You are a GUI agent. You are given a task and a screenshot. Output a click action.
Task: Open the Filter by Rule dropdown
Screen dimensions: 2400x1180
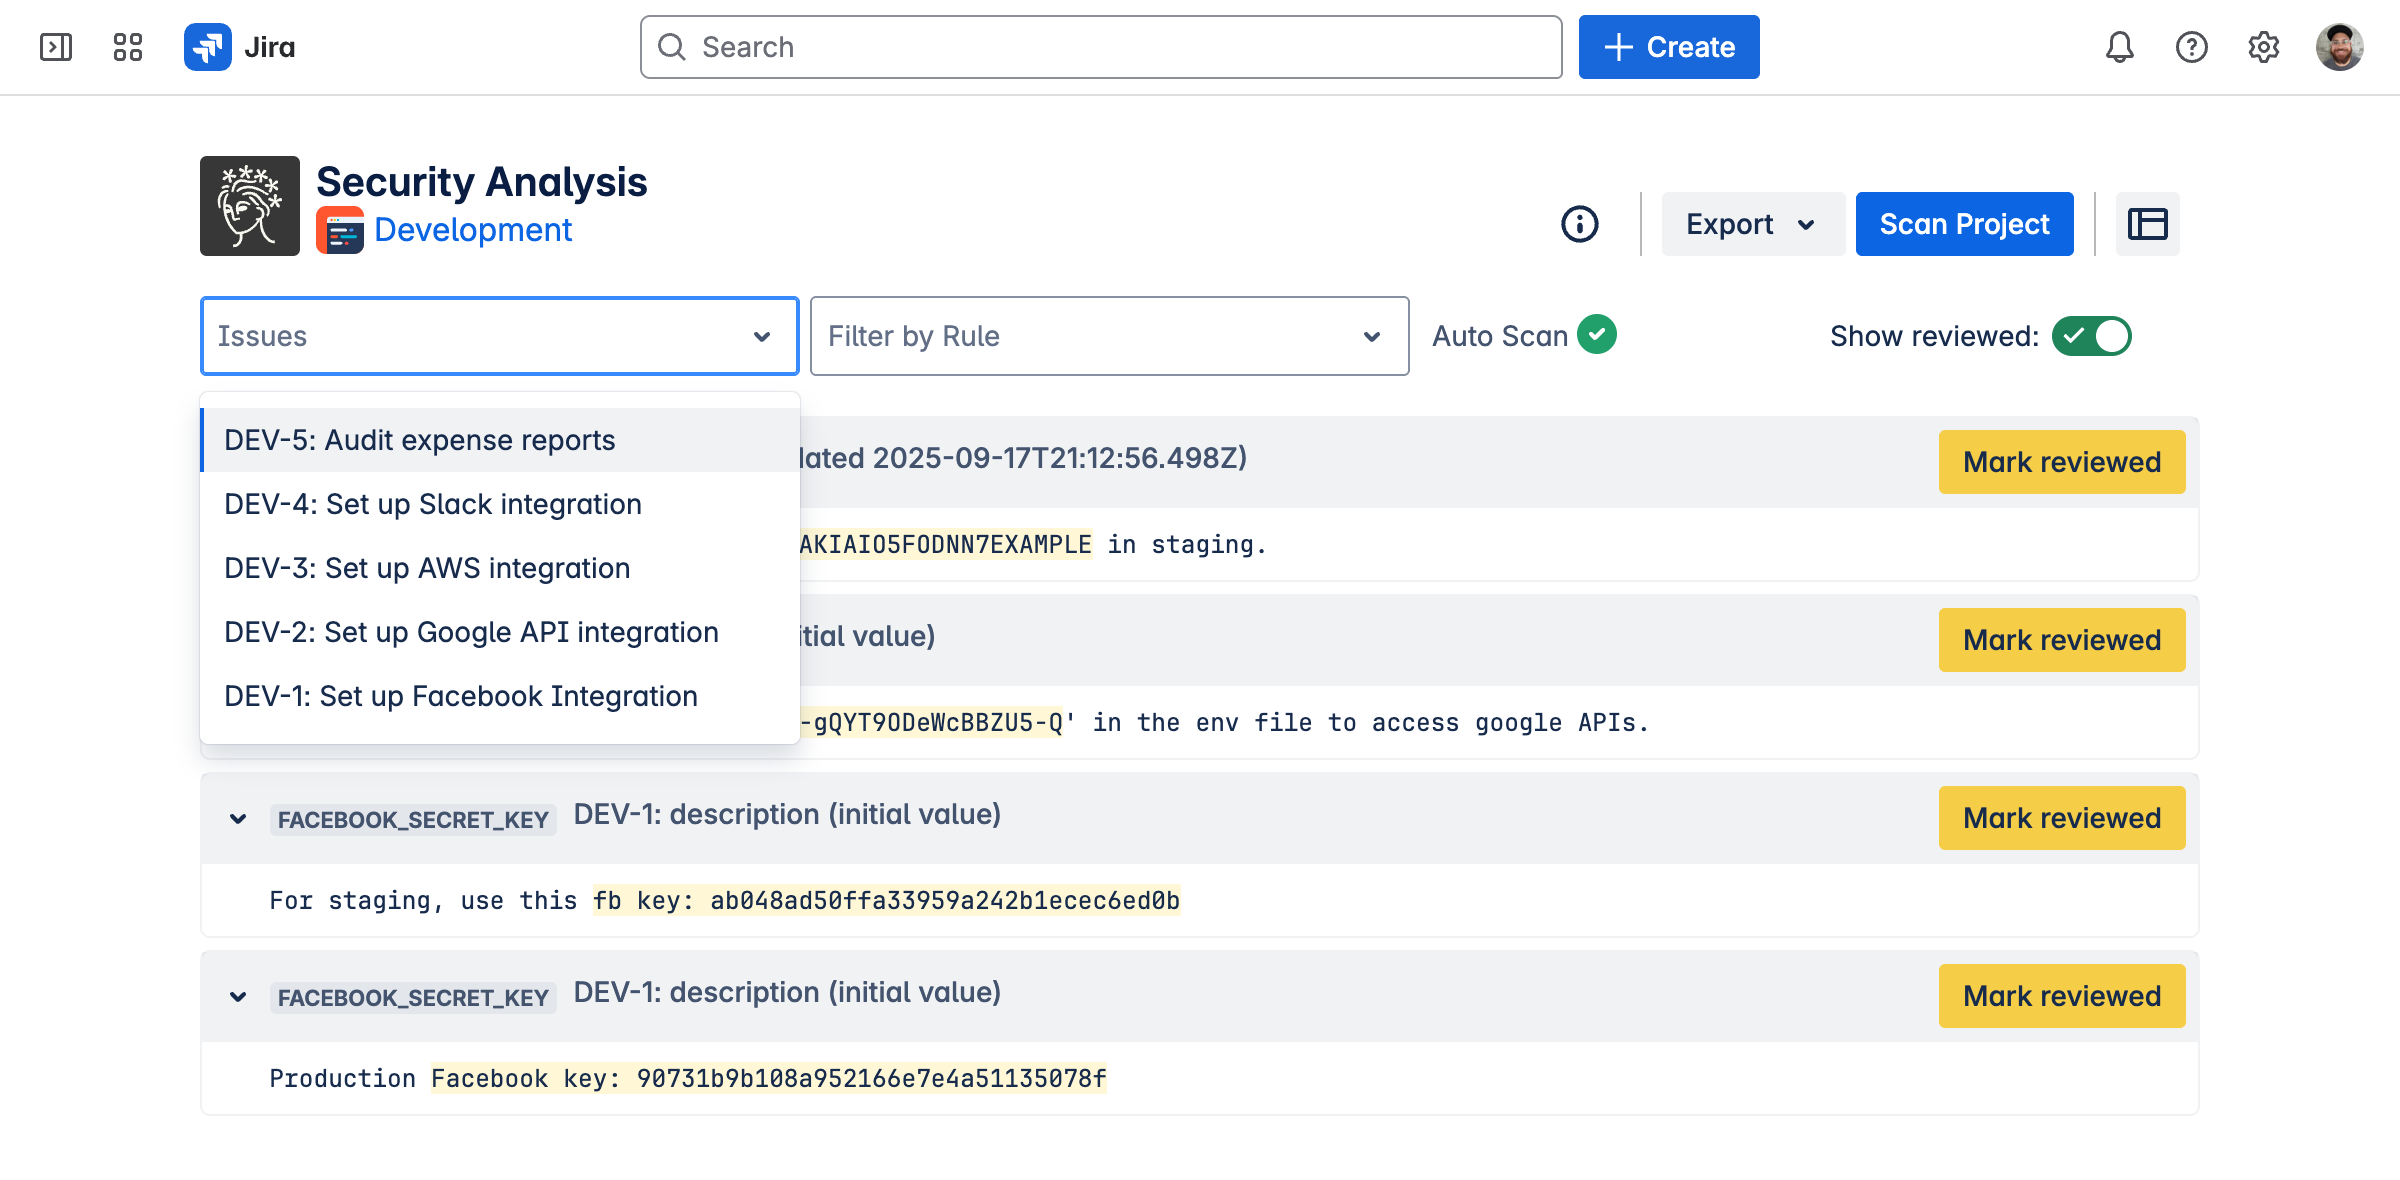pos(1108,336)
